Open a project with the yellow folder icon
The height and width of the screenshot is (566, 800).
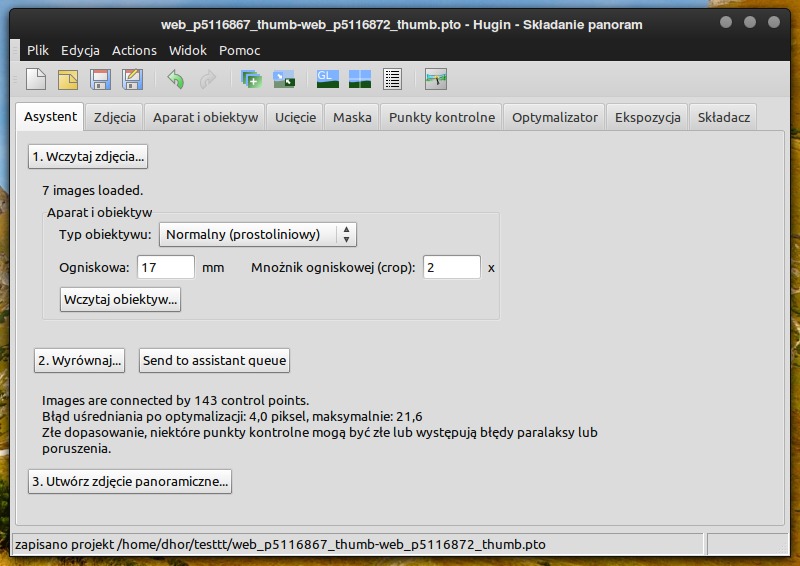68,80
